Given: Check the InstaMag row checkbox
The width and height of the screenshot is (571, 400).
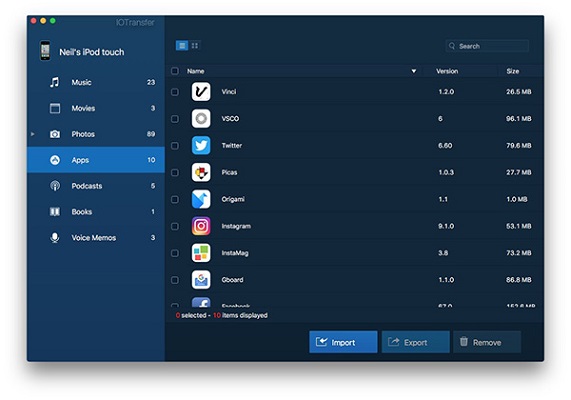Looking at the screenshot, I should (175, 253).
